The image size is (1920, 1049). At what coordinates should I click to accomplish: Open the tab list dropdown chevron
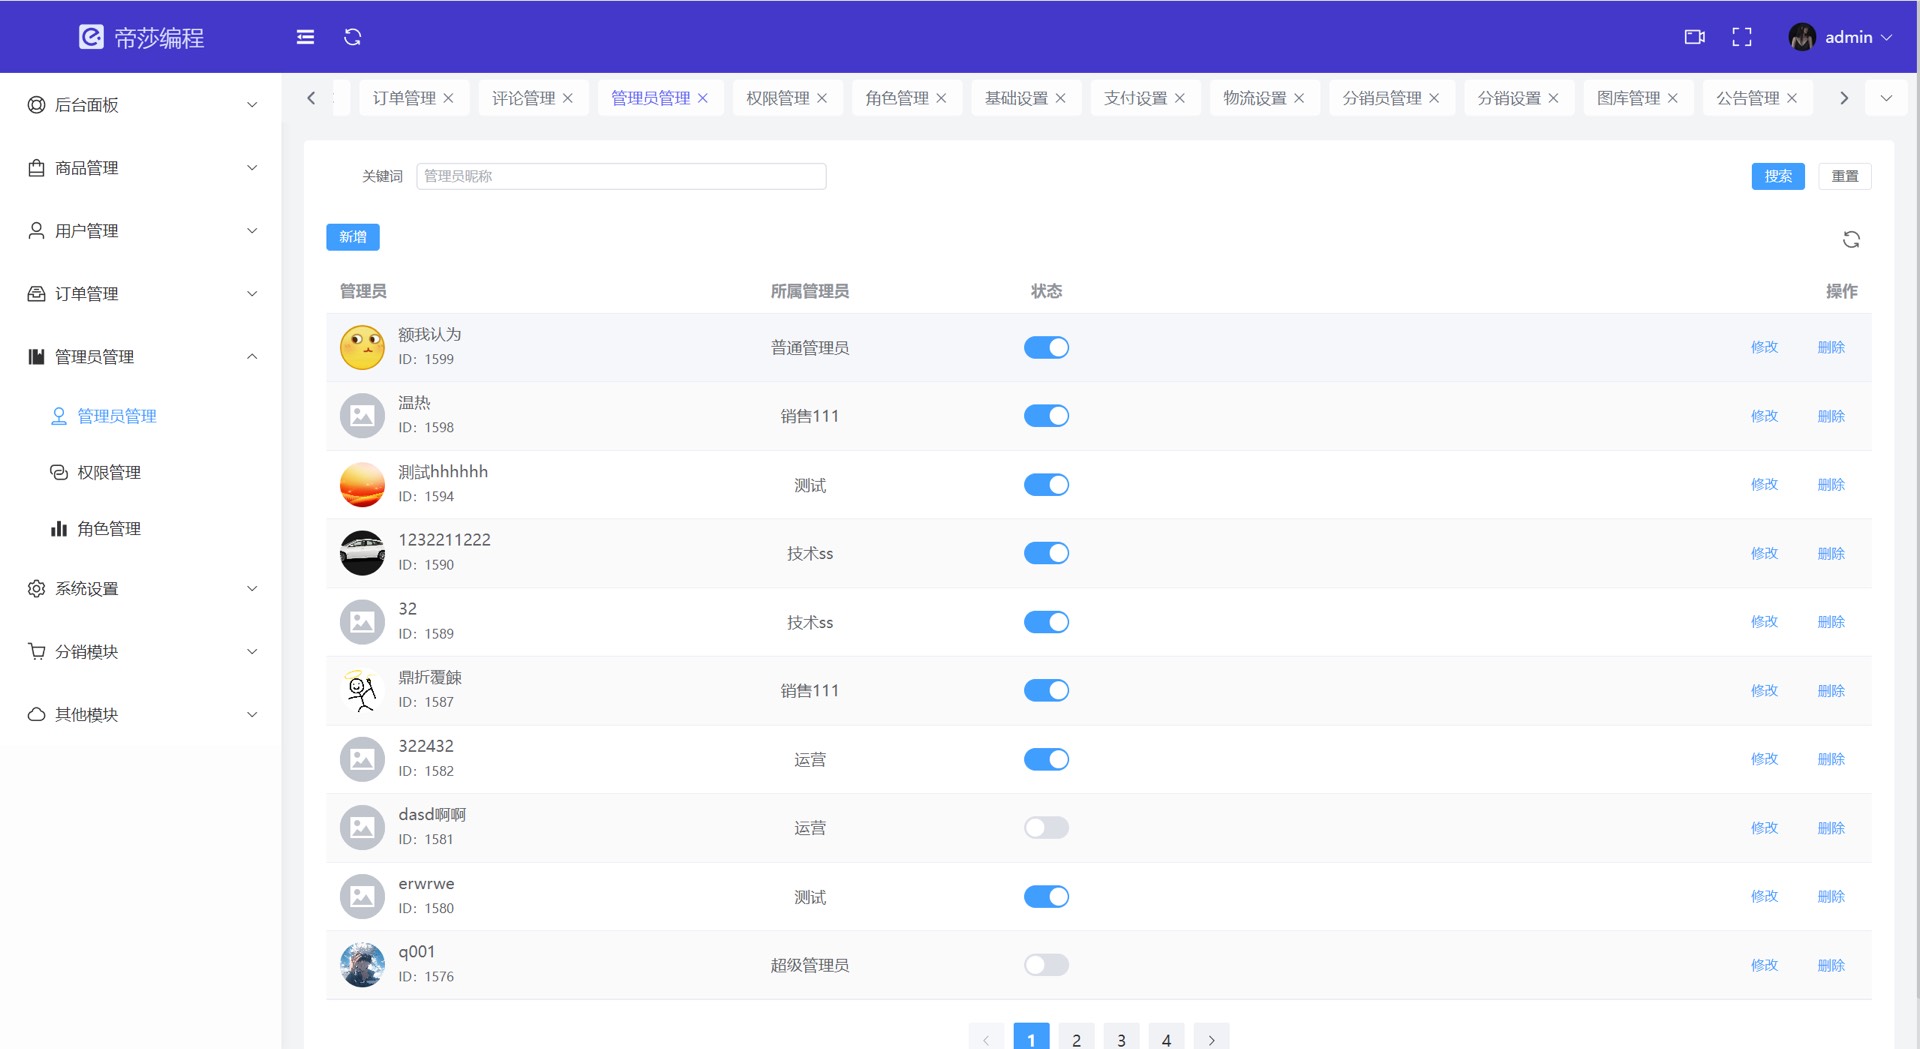pyautogui.click(x=1886, y=98)
